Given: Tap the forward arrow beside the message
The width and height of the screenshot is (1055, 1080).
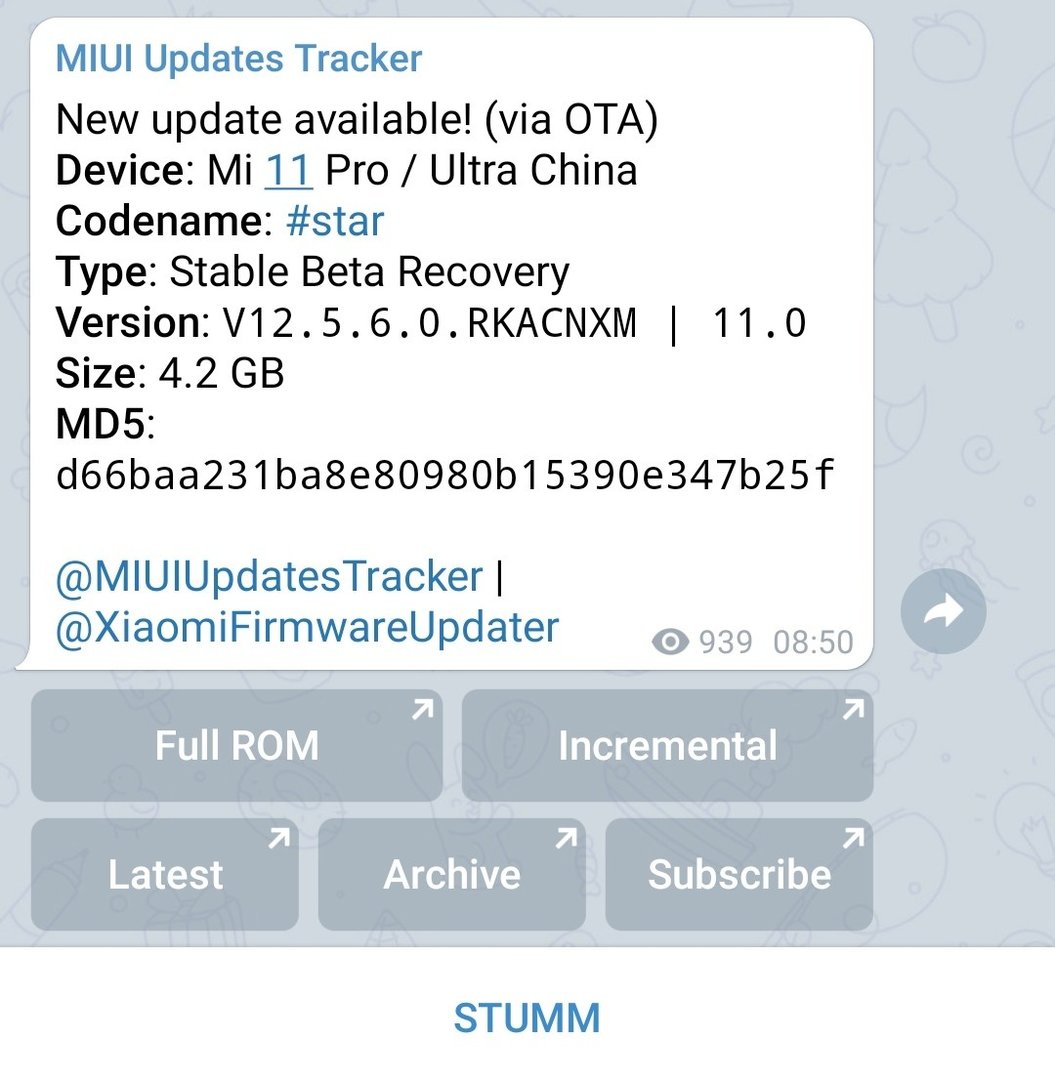Looking at the screenshot, I should click(x=943, y=611).
